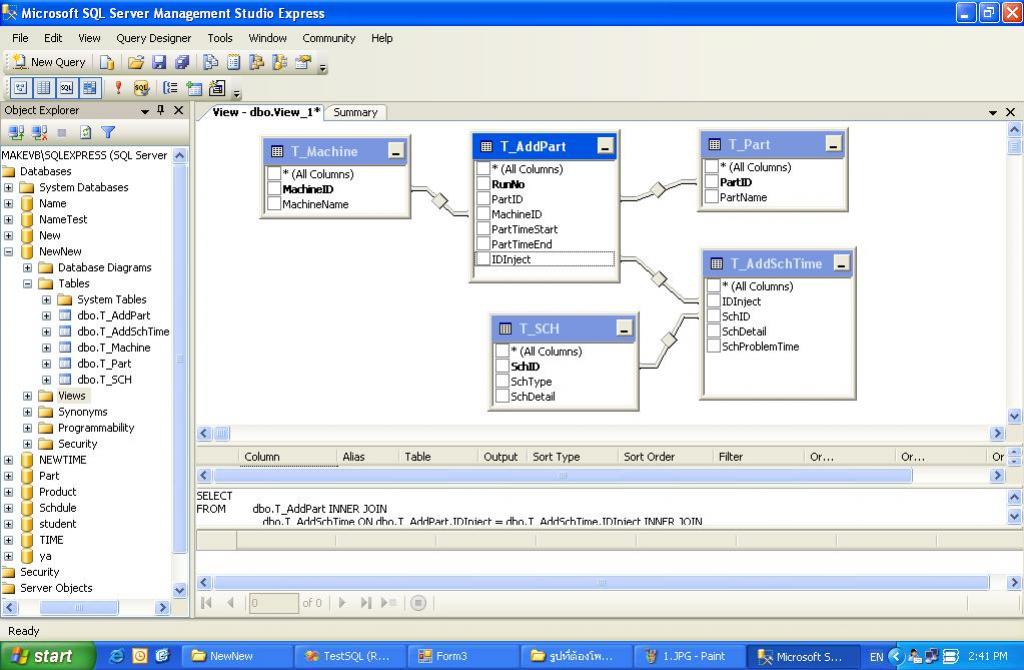Check the MachineID box in T_Machine
Screen dimensions: 1024x670
[274, 189]
